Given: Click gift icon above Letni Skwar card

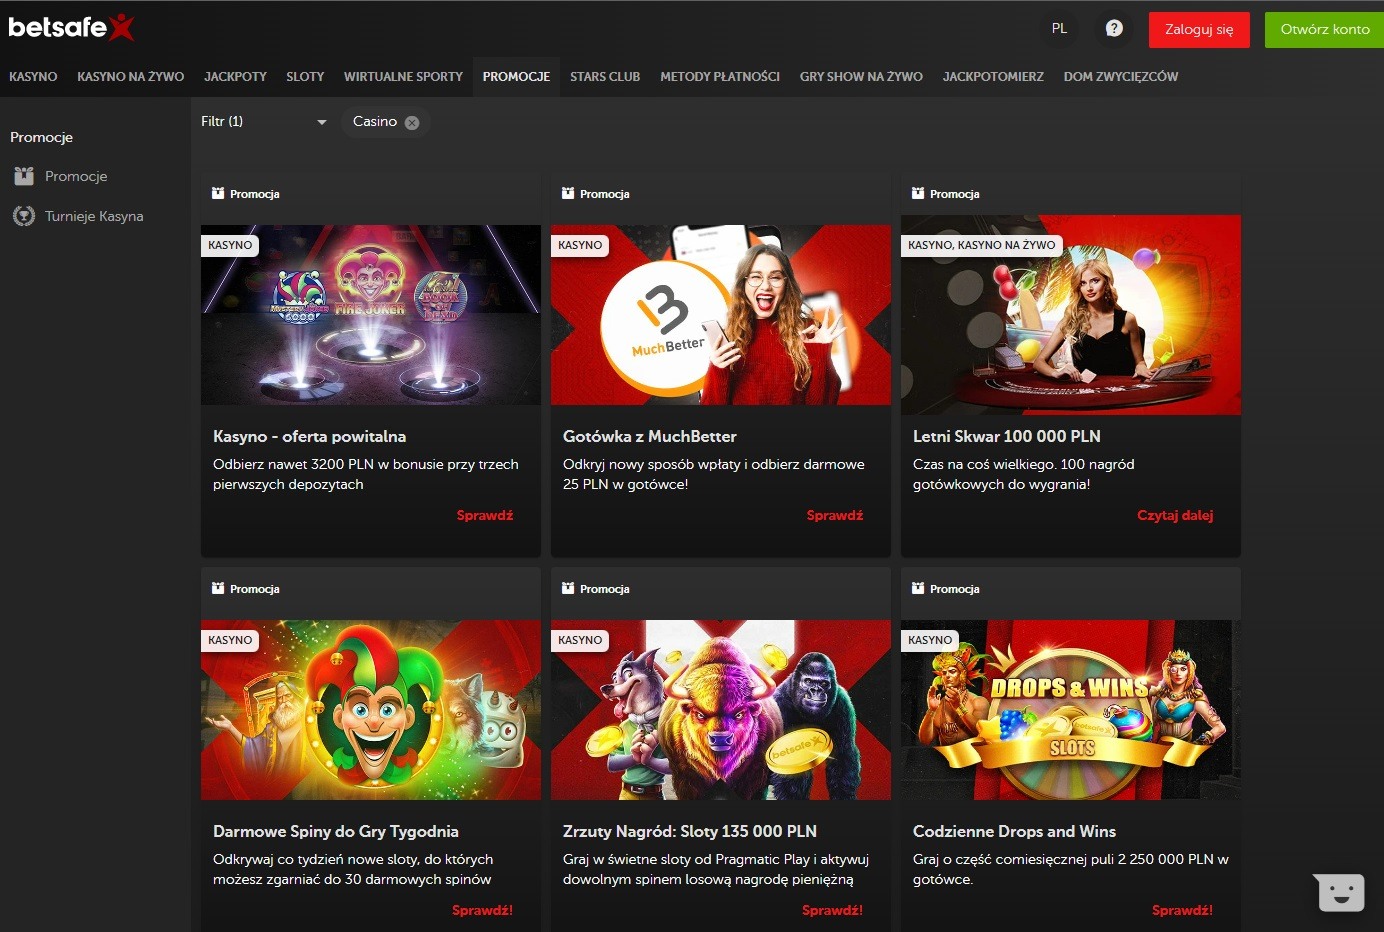Looking at the screenshot, I should pos(918,194).
